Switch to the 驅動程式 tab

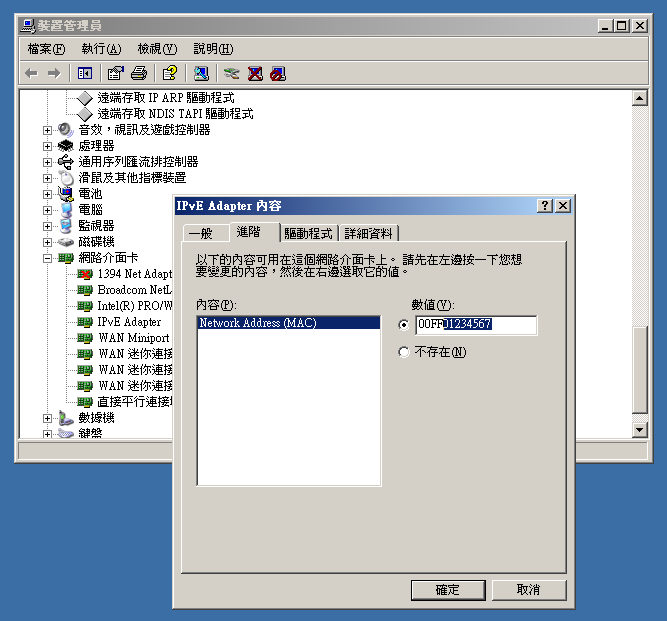[308, 234]
